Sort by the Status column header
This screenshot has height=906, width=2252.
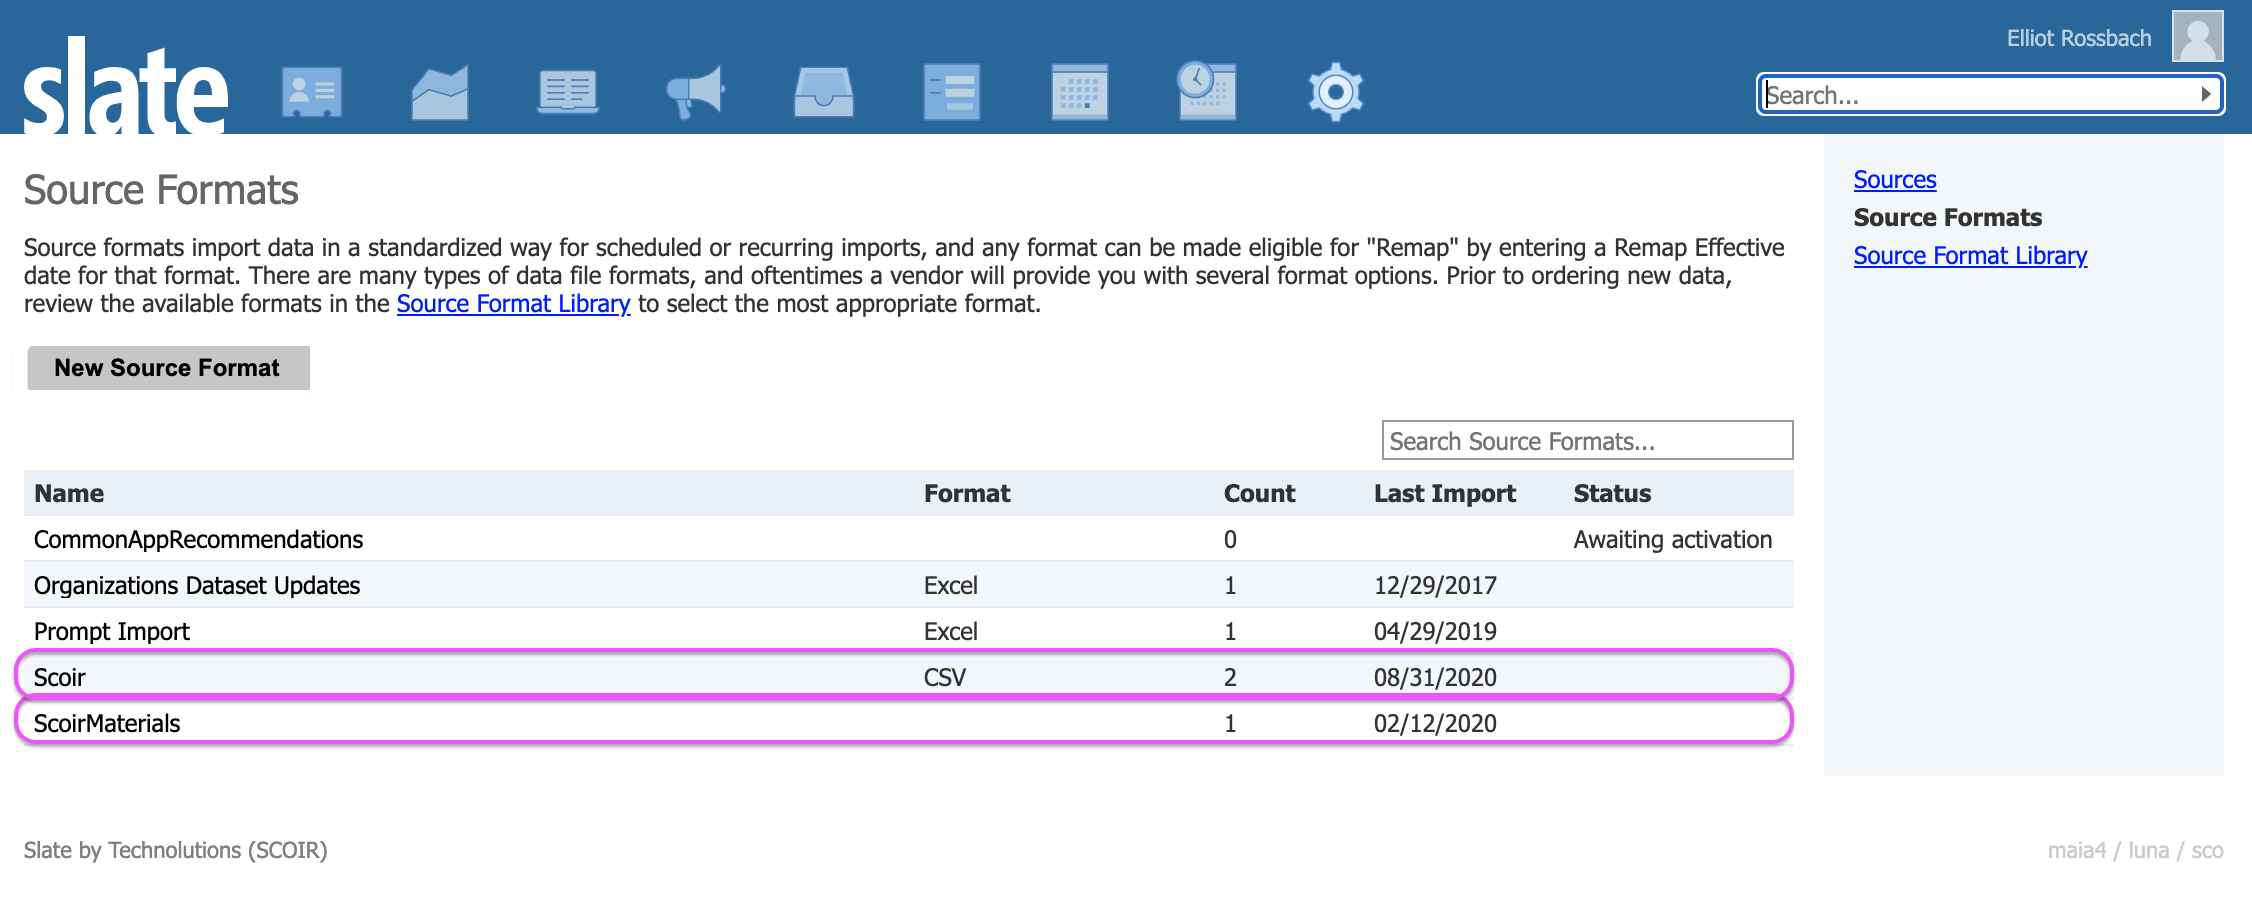tap(1612, 493)
